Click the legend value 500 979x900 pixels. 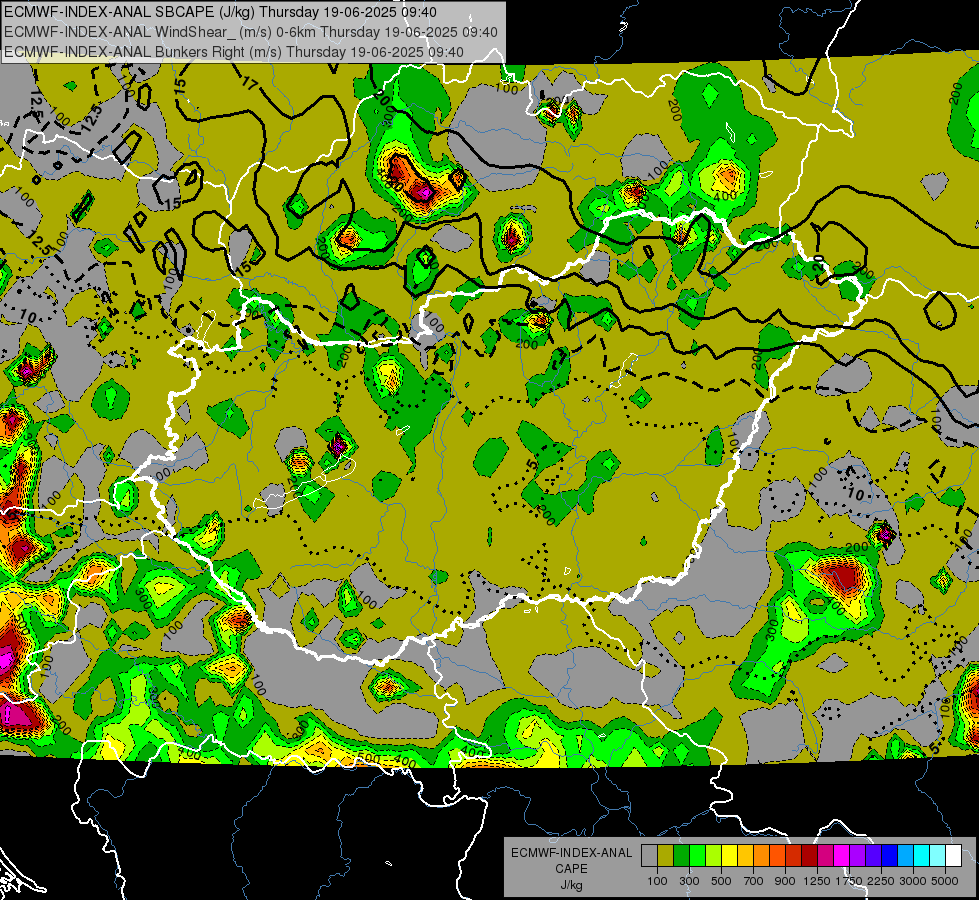pyautogui.click(x=721, y=881)
